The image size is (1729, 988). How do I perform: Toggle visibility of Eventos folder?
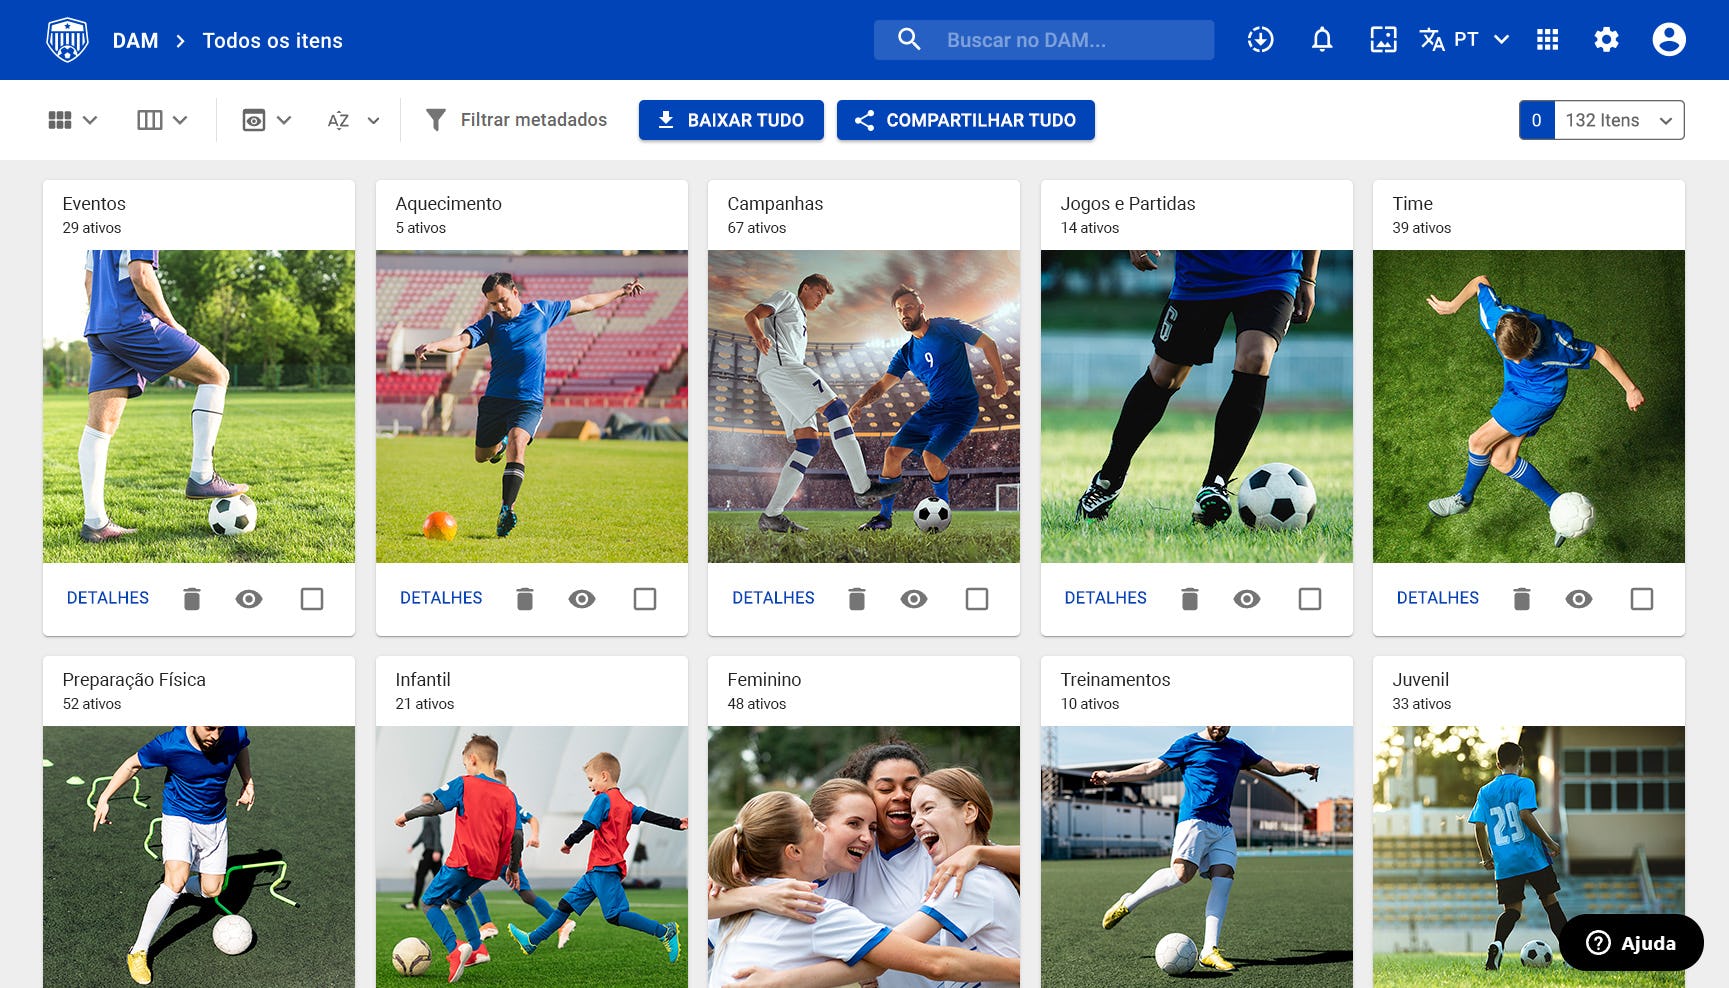pyautogui.click(x=249, y=599)
